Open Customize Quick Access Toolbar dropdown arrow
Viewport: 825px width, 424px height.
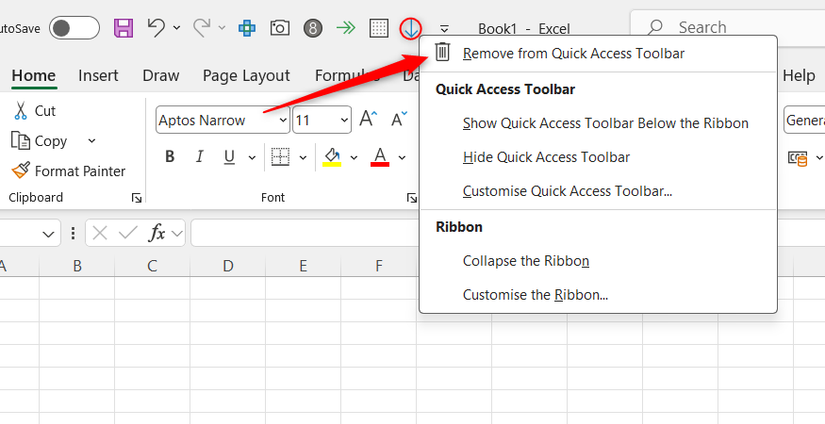(x=444, y=28)
